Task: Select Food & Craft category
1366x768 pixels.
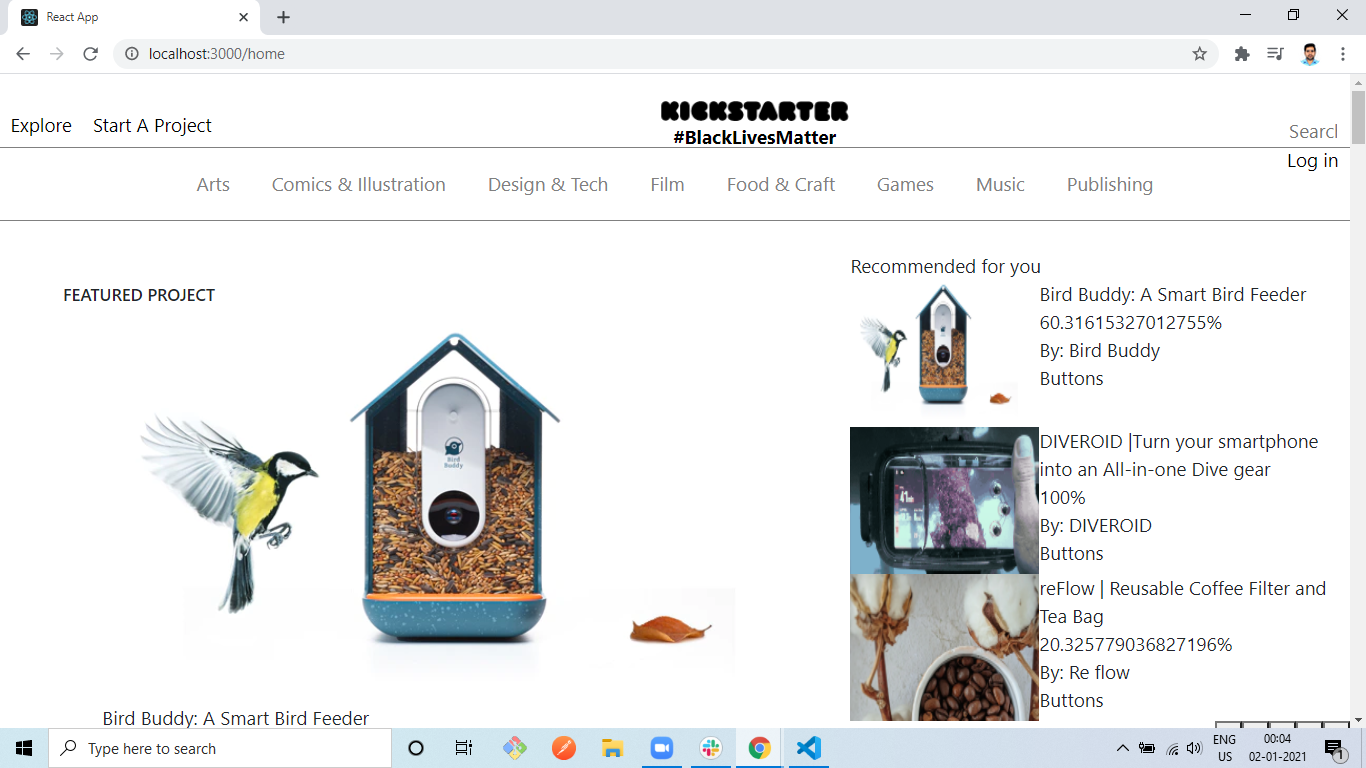Action: coord(781,185)
